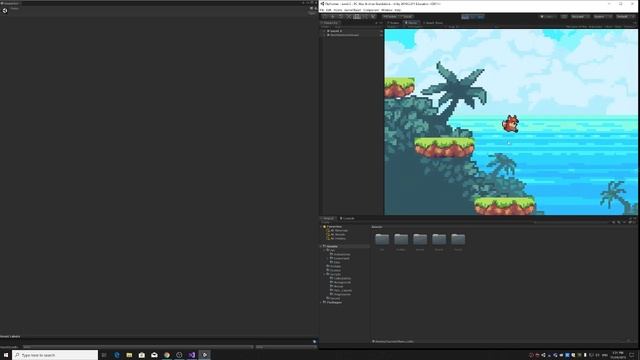This screenshot has height=360, width=640.
Task: Open the AssetBundle name dropdown in Inspector
Action: click(x=138, y=347)
